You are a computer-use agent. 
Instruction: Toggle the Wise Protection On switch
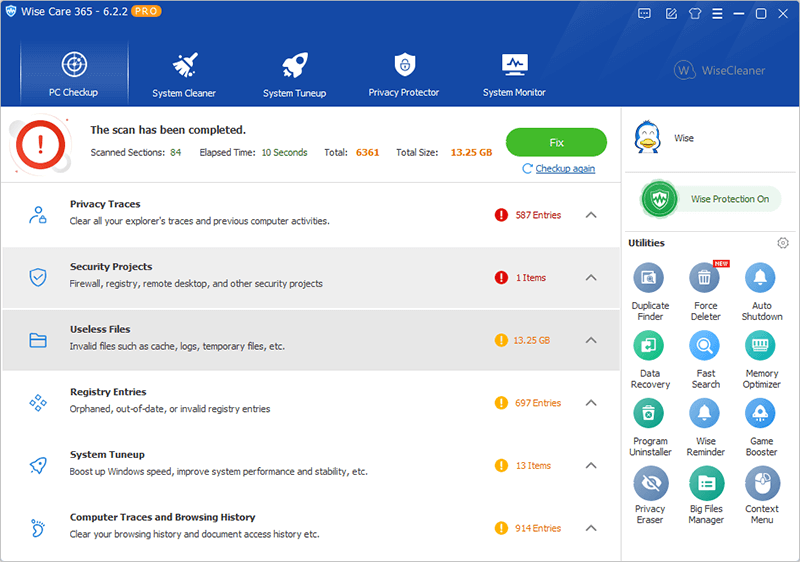point(710,199)
